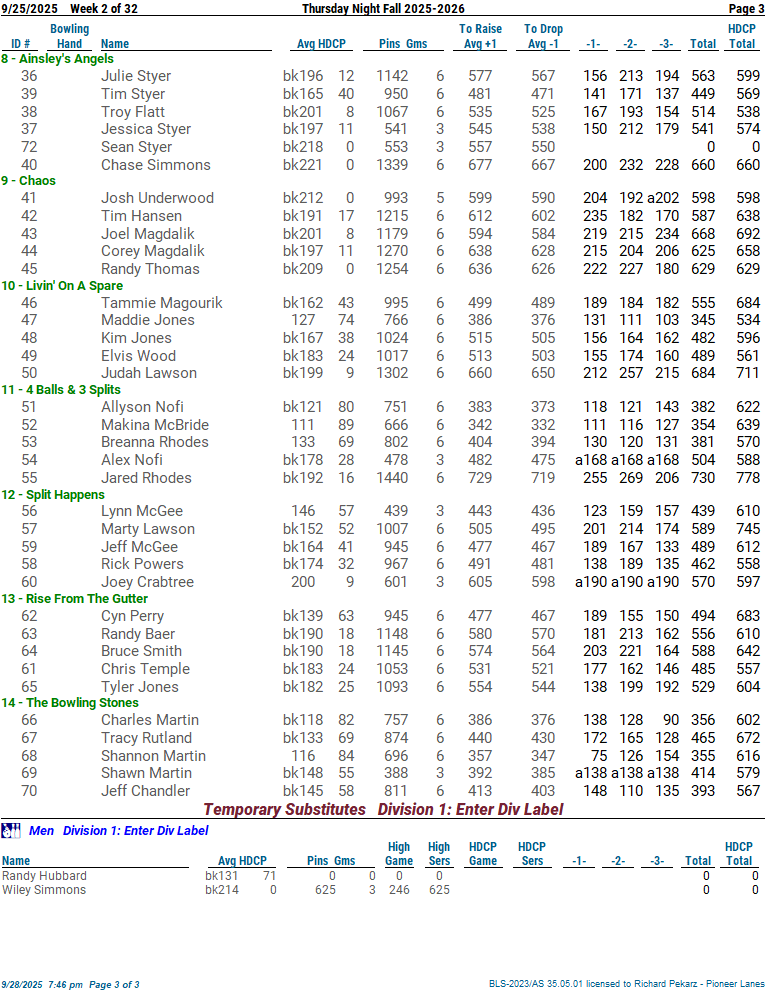
Task: Click bowler name Bruce Smith
Action: 142,652
